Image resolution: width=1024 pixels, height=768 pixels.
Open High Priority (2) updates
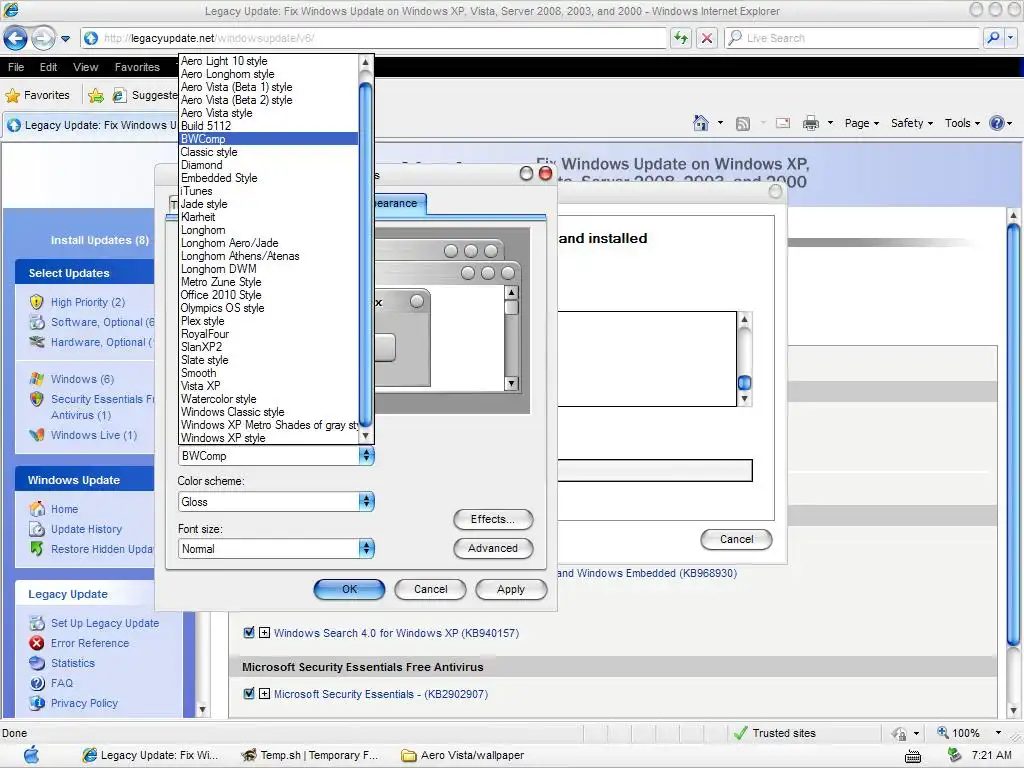coord(88,302)
